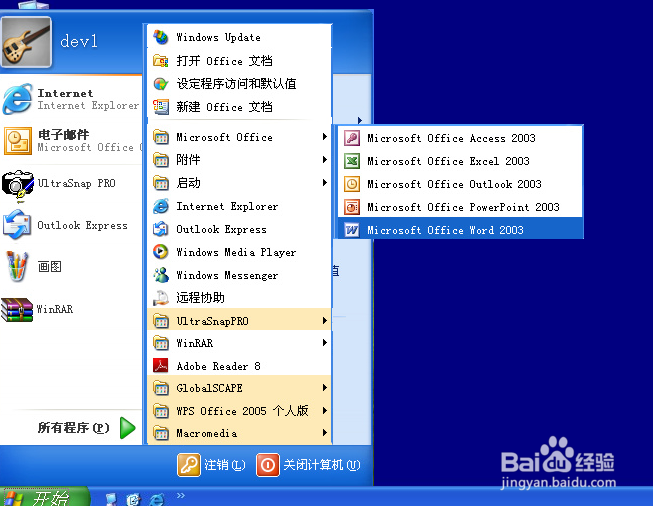Click the WinRAR books icon
Viewport: 653px width, 506px height.
17,309
